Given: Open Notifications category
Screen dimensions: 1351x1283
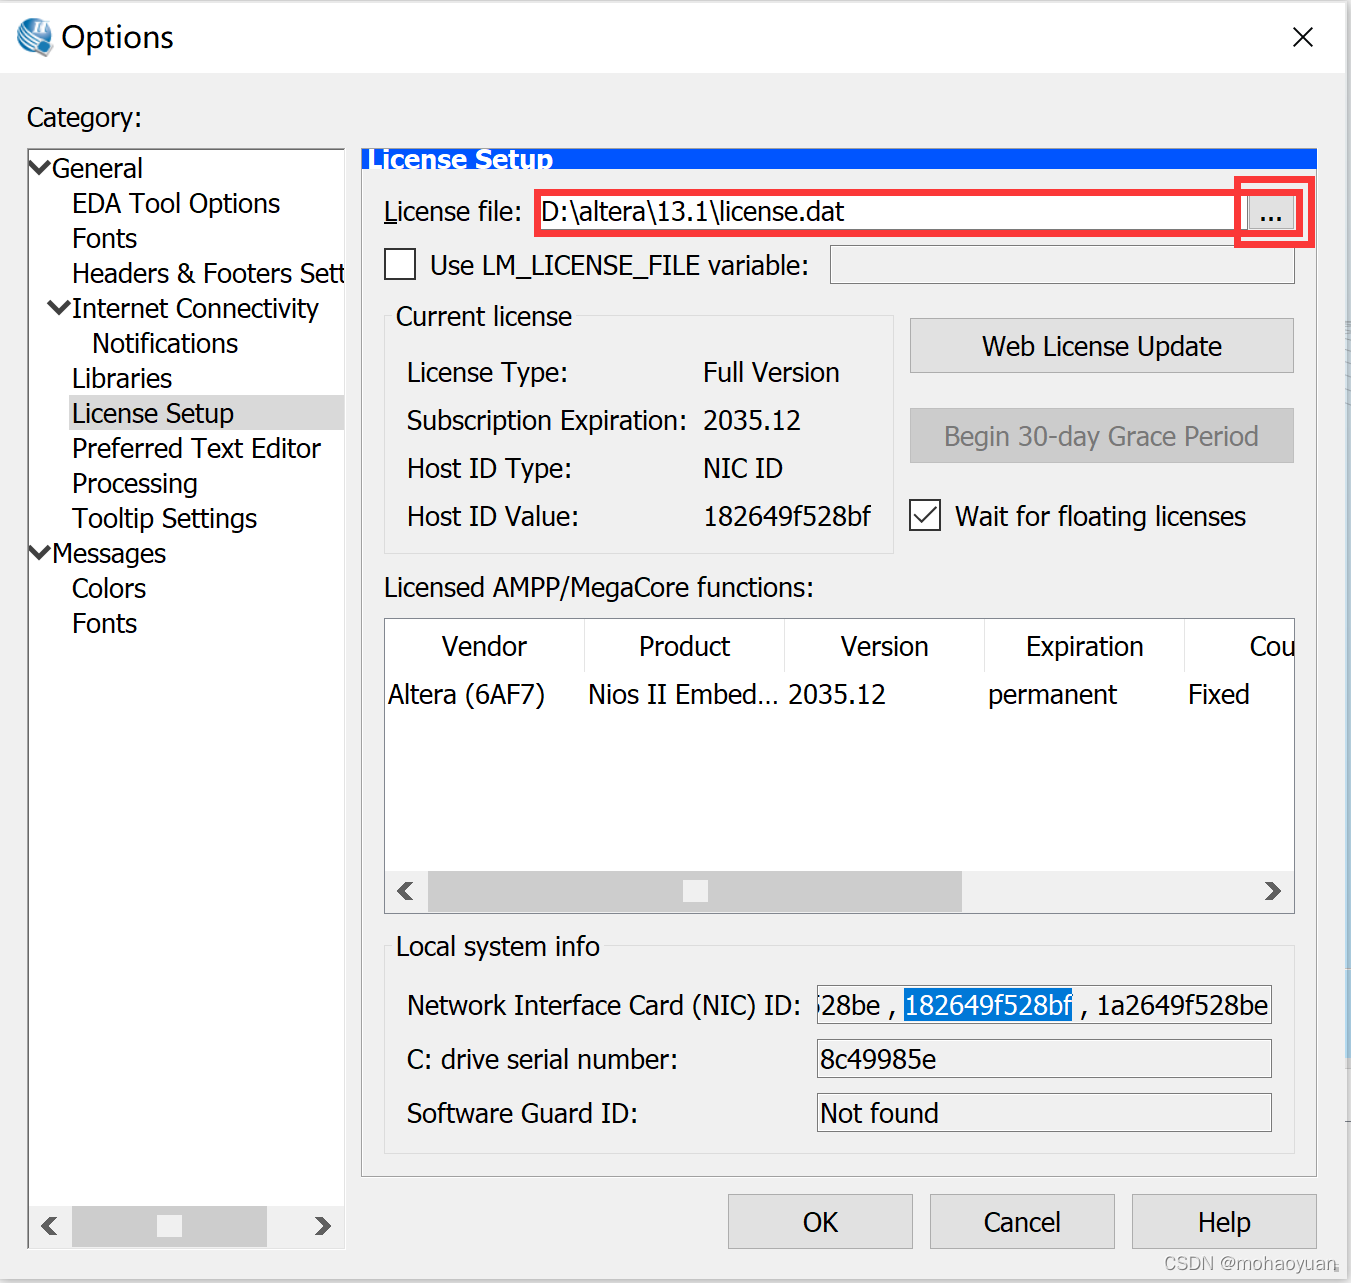Looking at the screenshot, I should [x=165, y=344].
